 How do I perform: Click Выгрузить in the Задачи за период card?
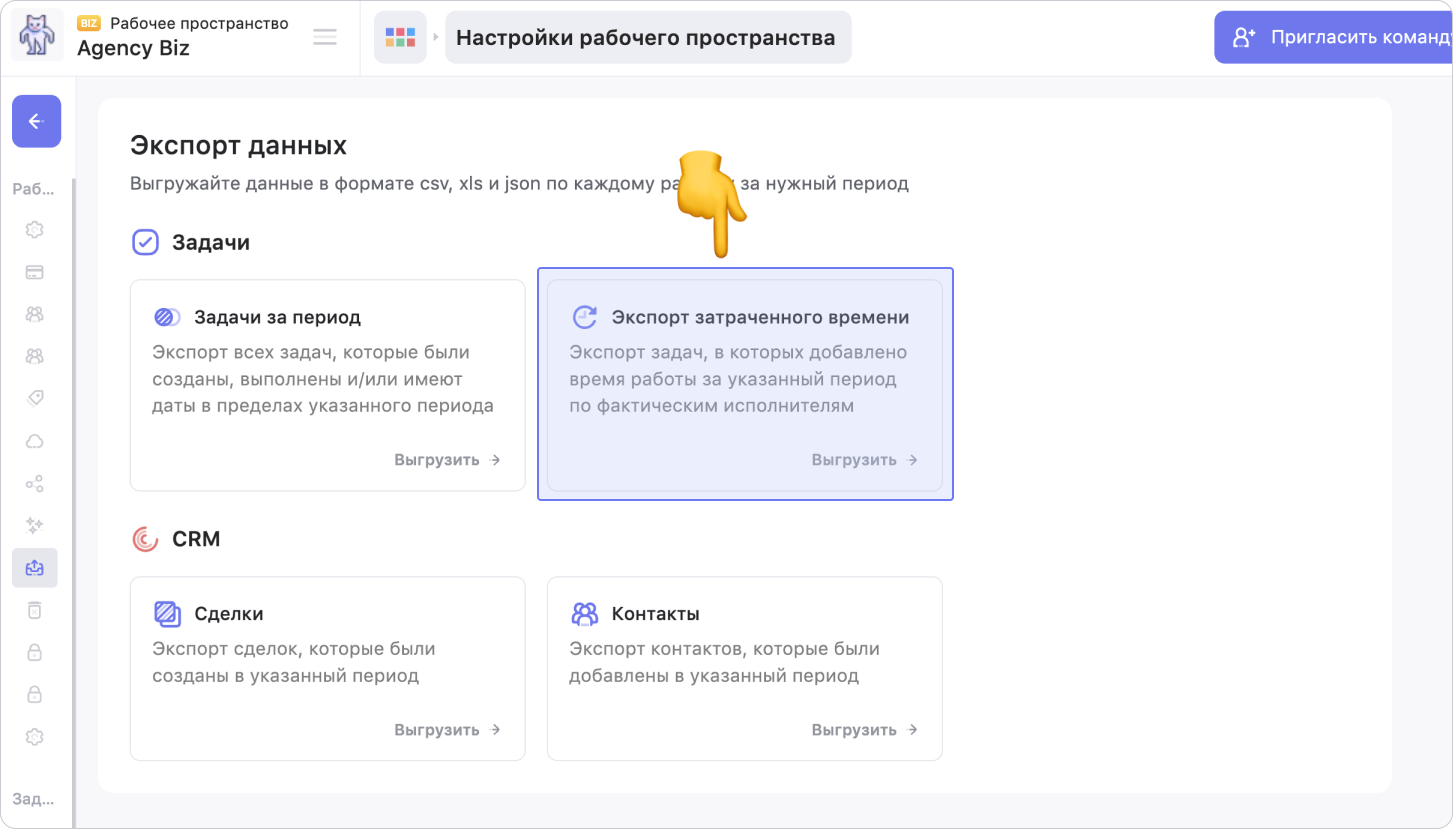click(x=447, y=460)
